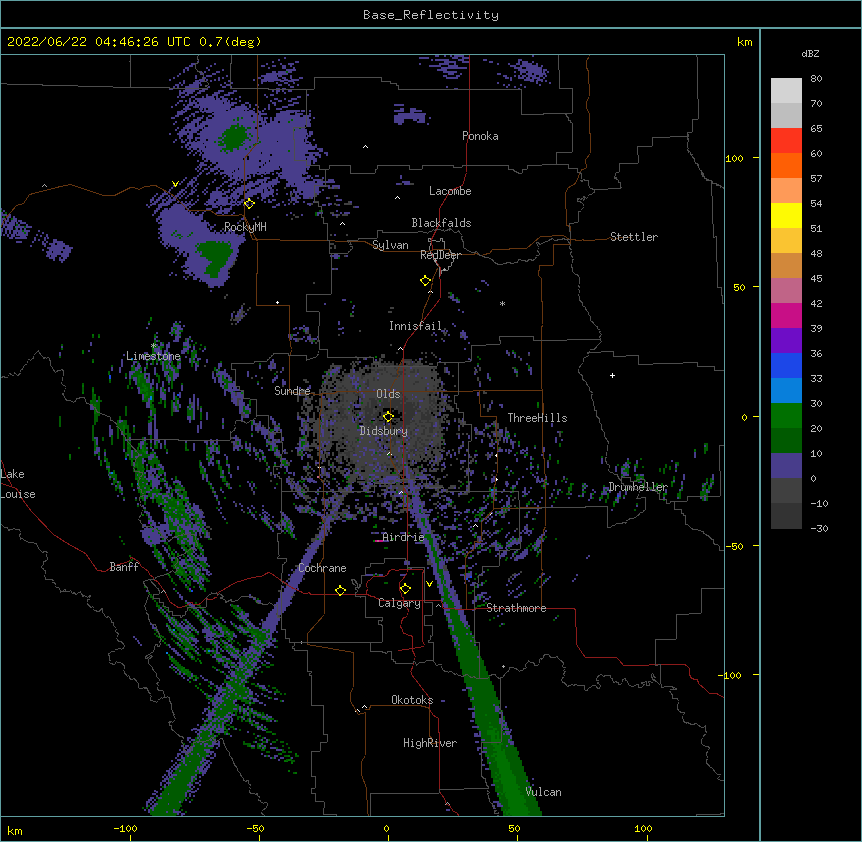Click the Innisfail label
Image resolution: width=862 pixels, height=842 pixels.
[x=415, y=326]
